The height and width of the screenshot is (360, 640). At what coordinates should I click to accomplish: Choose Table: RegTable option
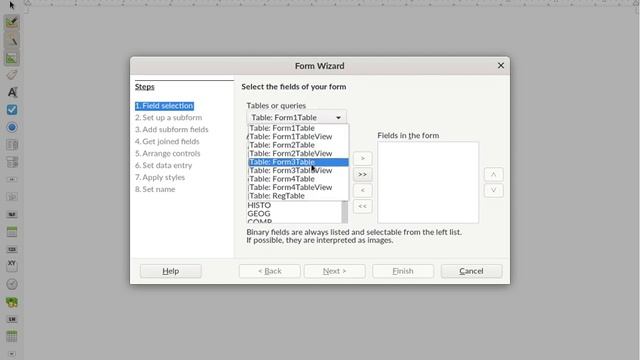click(x=298, y=196)
